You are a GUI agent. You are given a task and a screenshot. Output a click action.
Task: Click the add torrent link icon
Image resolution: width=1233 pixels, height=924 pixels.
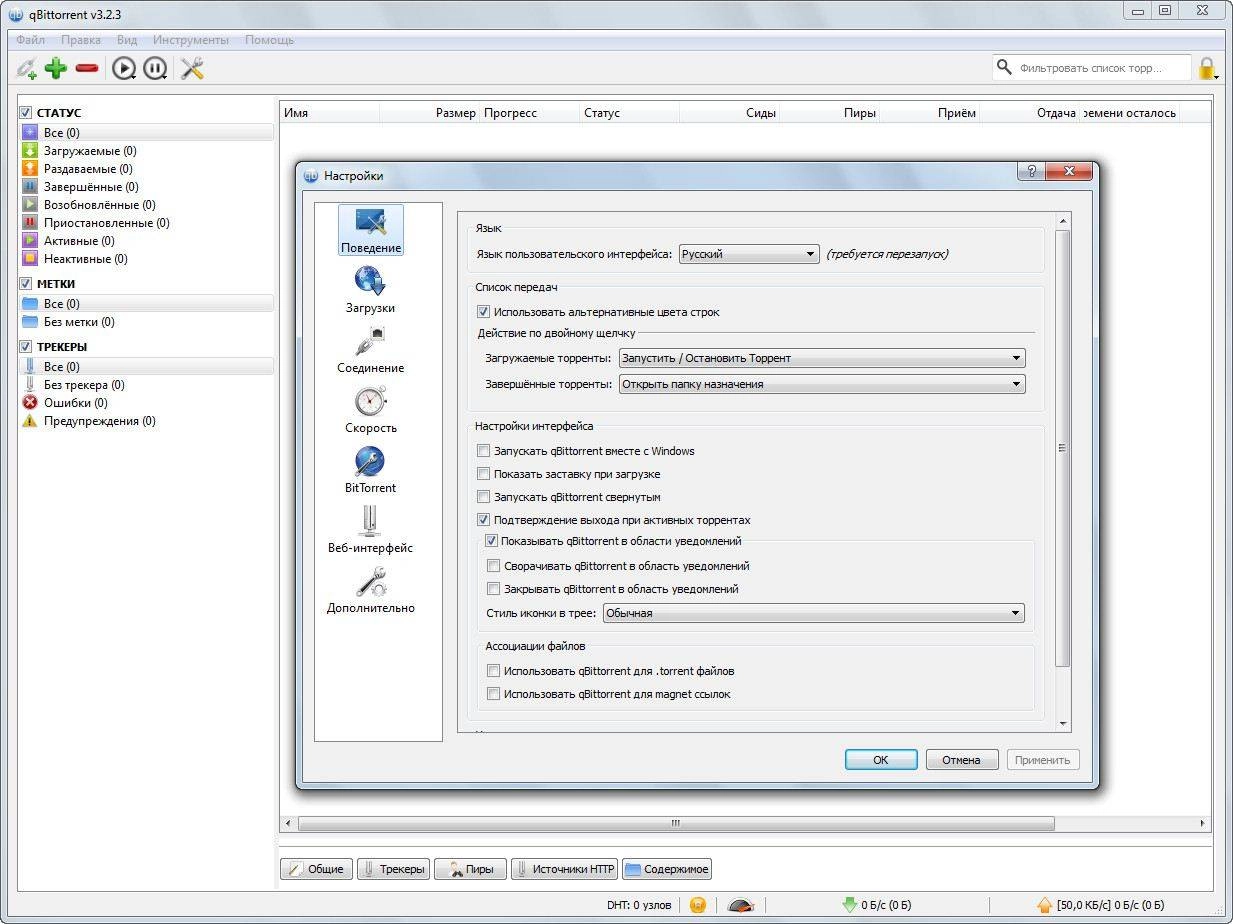click(x=26, y=68)
